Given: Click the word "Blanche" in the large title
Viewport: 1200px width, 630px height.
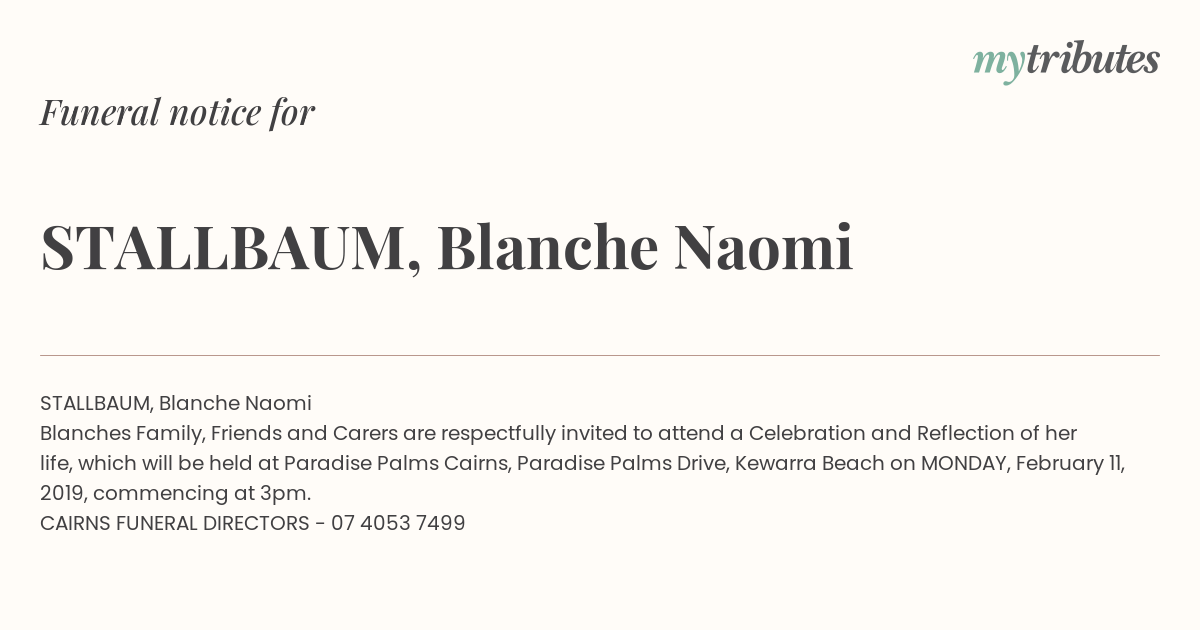Looking at the screenshot, I should pos(548,247).
